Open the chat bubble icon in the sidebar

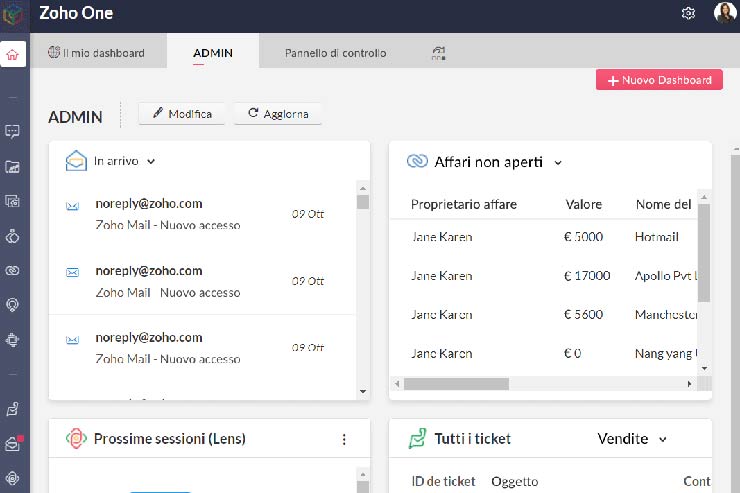[13, 131]
